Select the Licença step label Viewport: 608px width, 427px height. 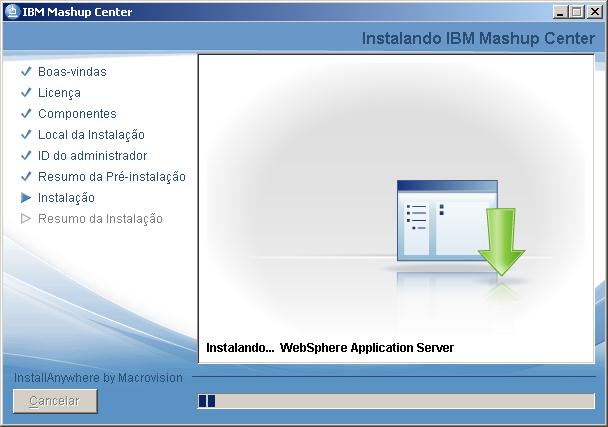tap(59, 93)
